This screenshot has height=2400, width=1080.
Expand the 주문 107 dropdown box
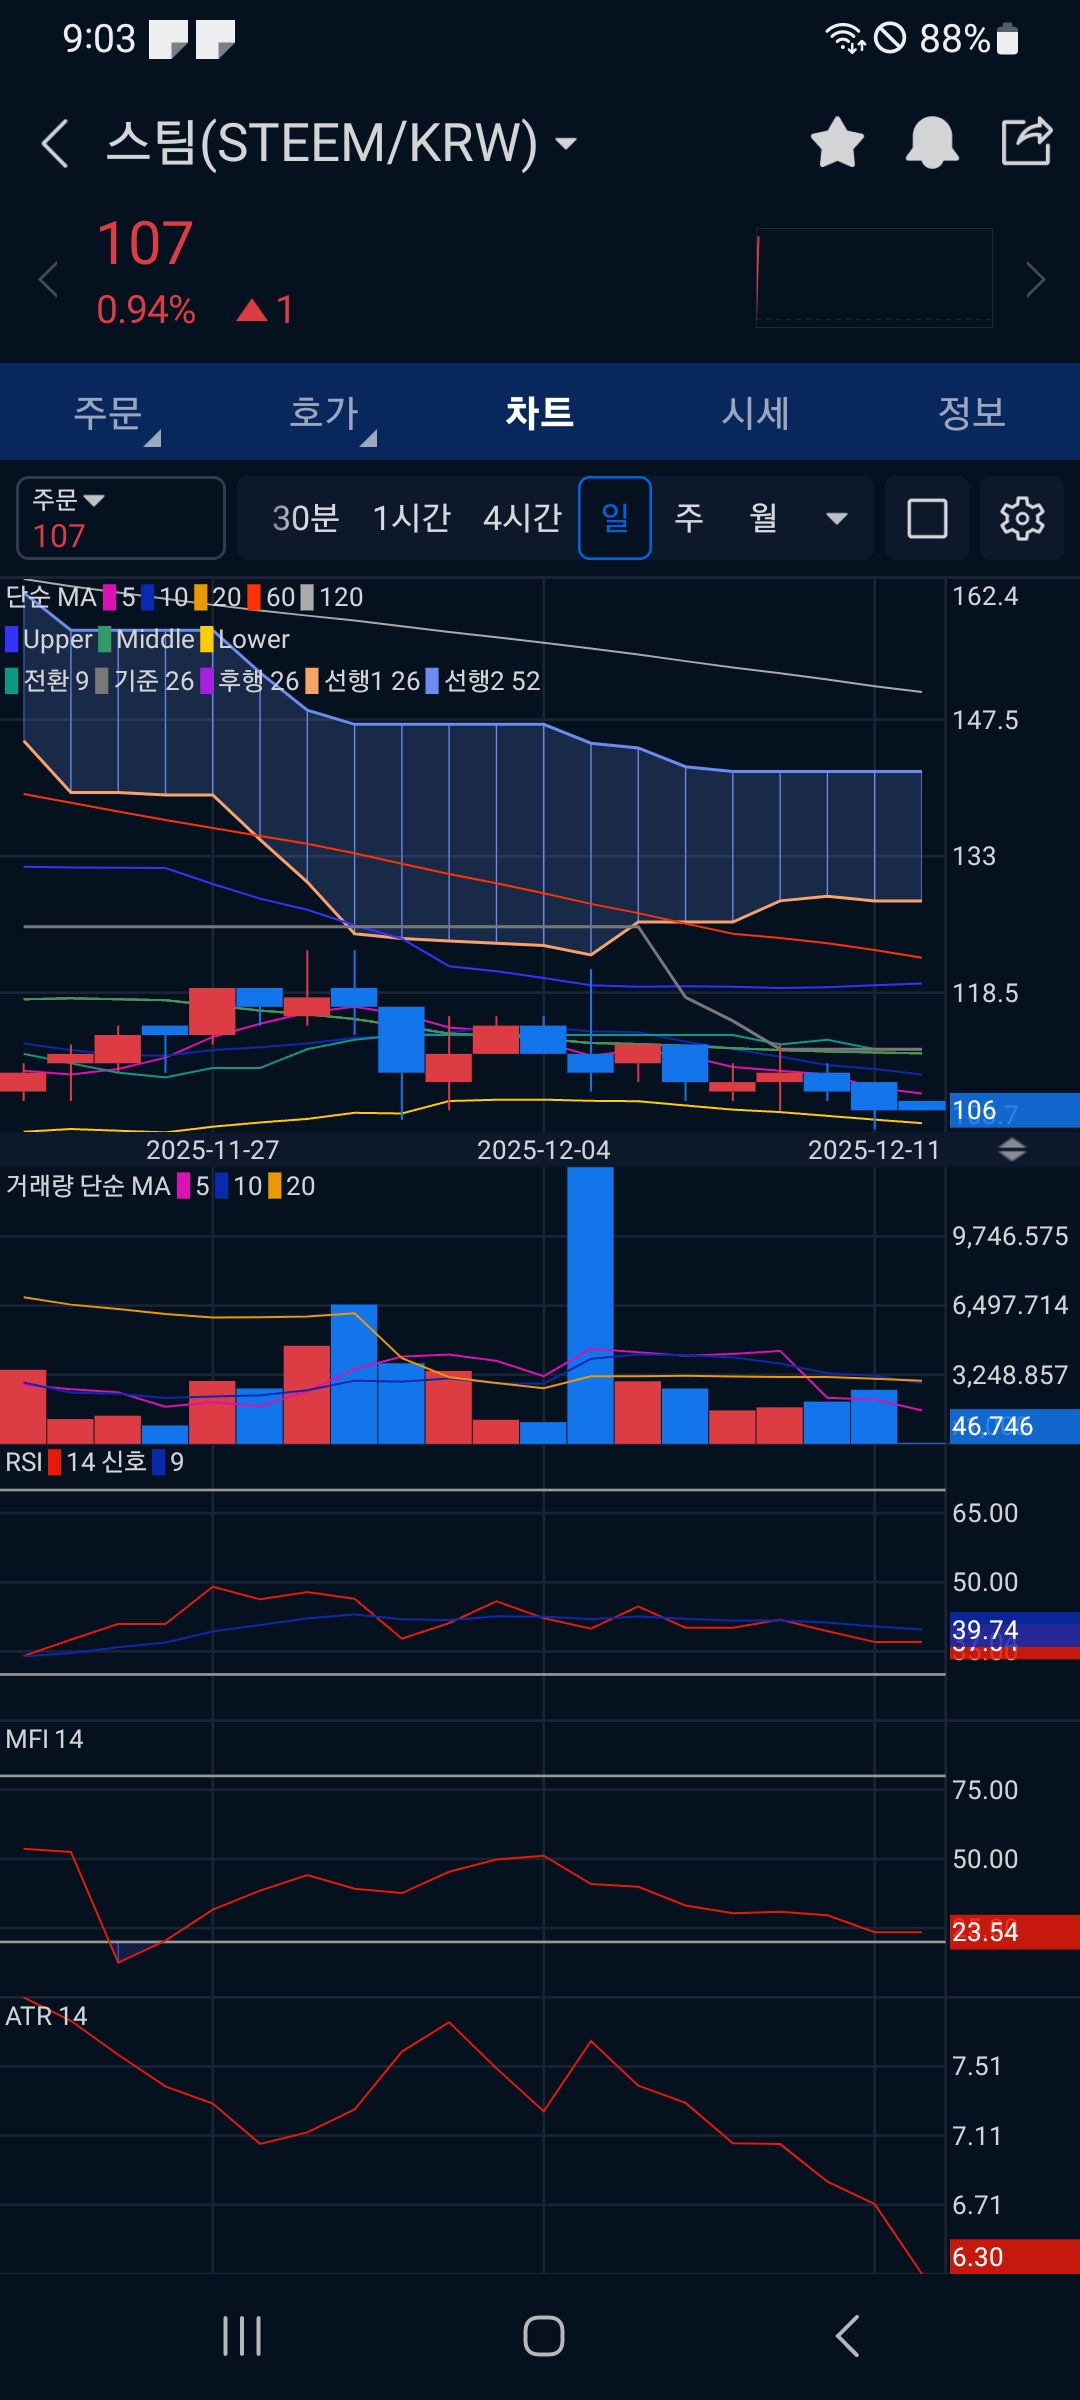(x=121, y=518)
